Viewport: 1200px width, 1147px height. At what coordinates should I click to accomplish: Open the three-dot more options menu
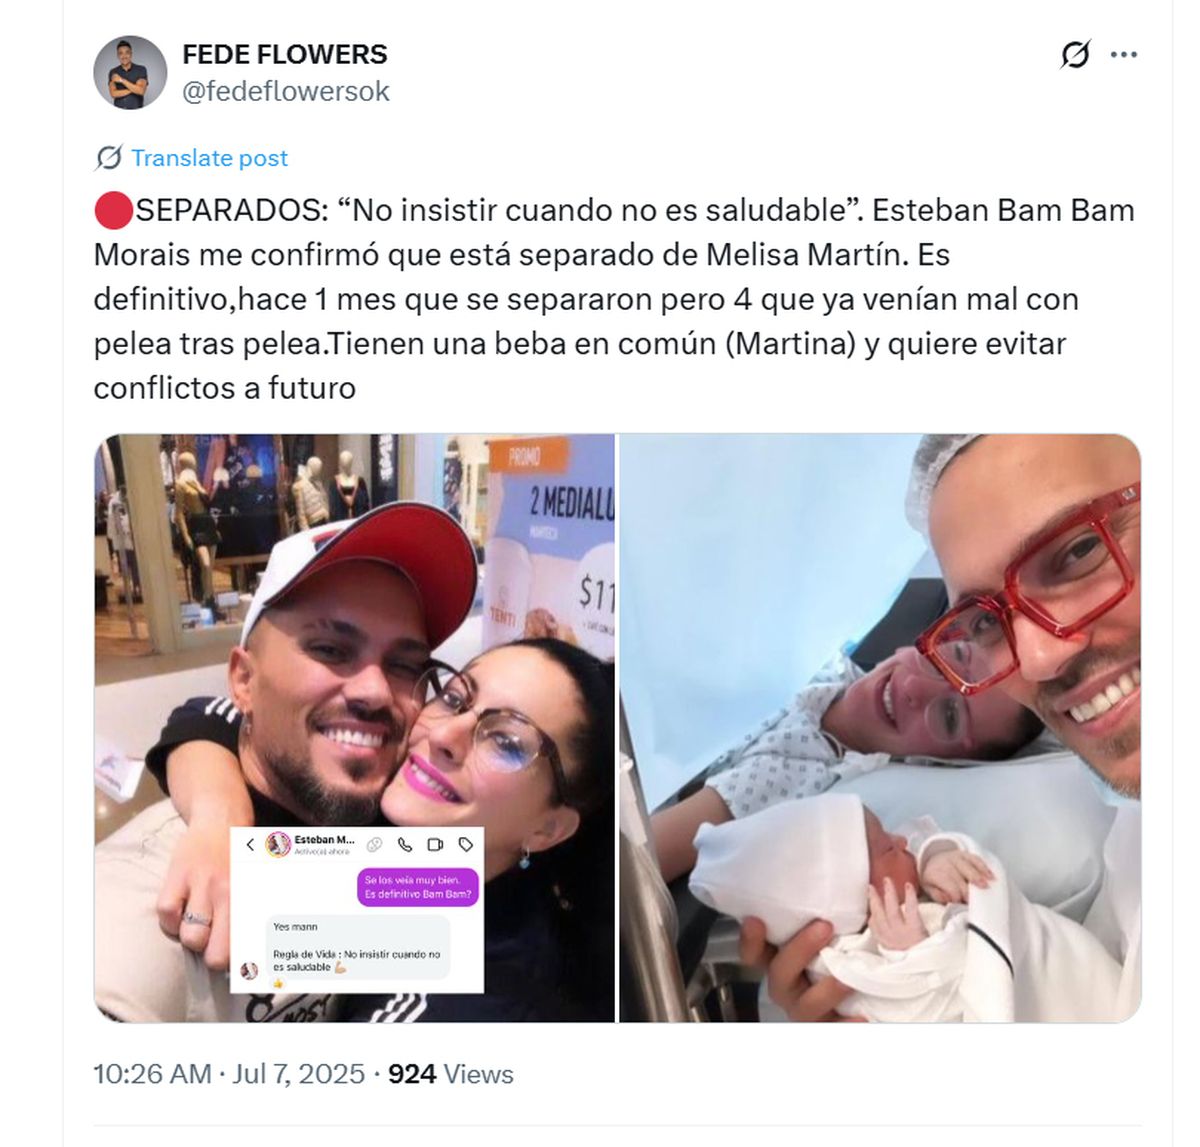pos(1124,55)
